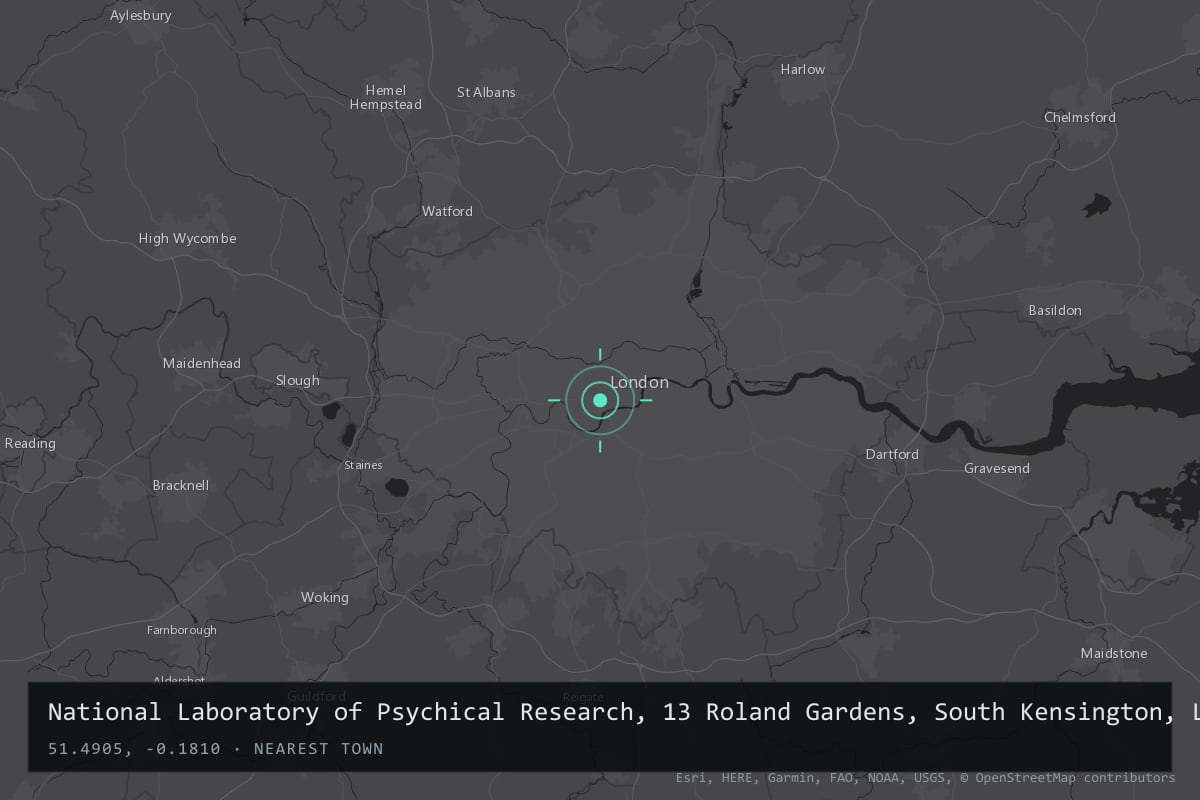Click the High Wycombe label
1200x800 pixels.
pyautogui.click(x=187, y=239)
